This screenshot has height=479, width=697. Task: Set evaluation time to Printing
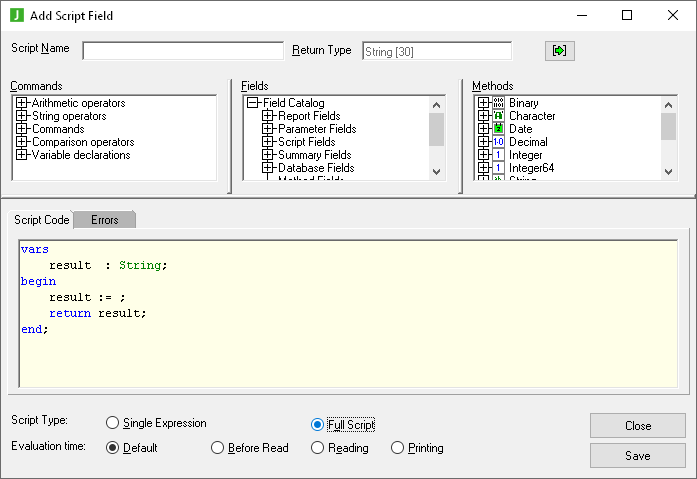pyautogui.click(x=398, y=448)
